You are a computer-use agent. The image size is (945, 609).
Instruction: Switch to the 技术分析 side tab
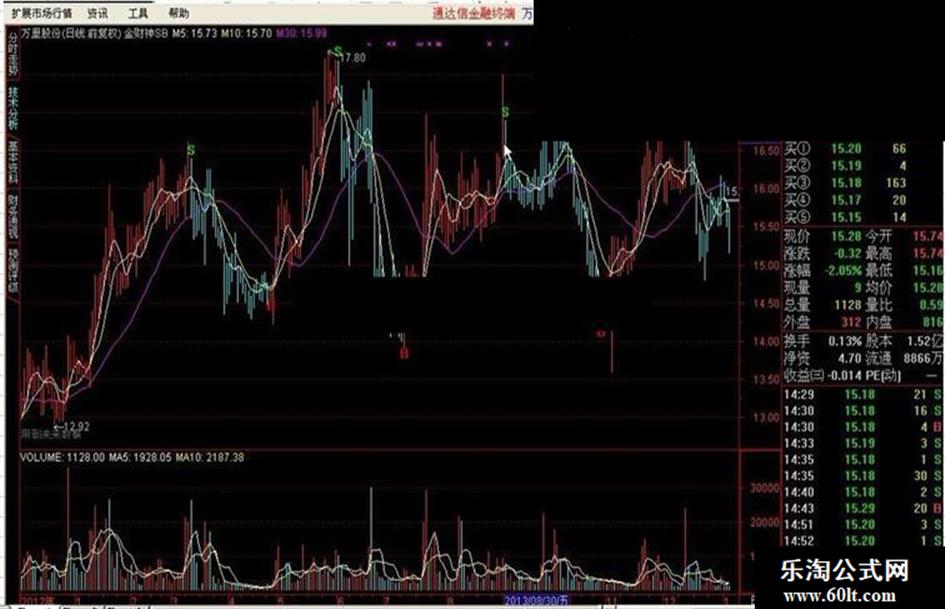(13, 109)
